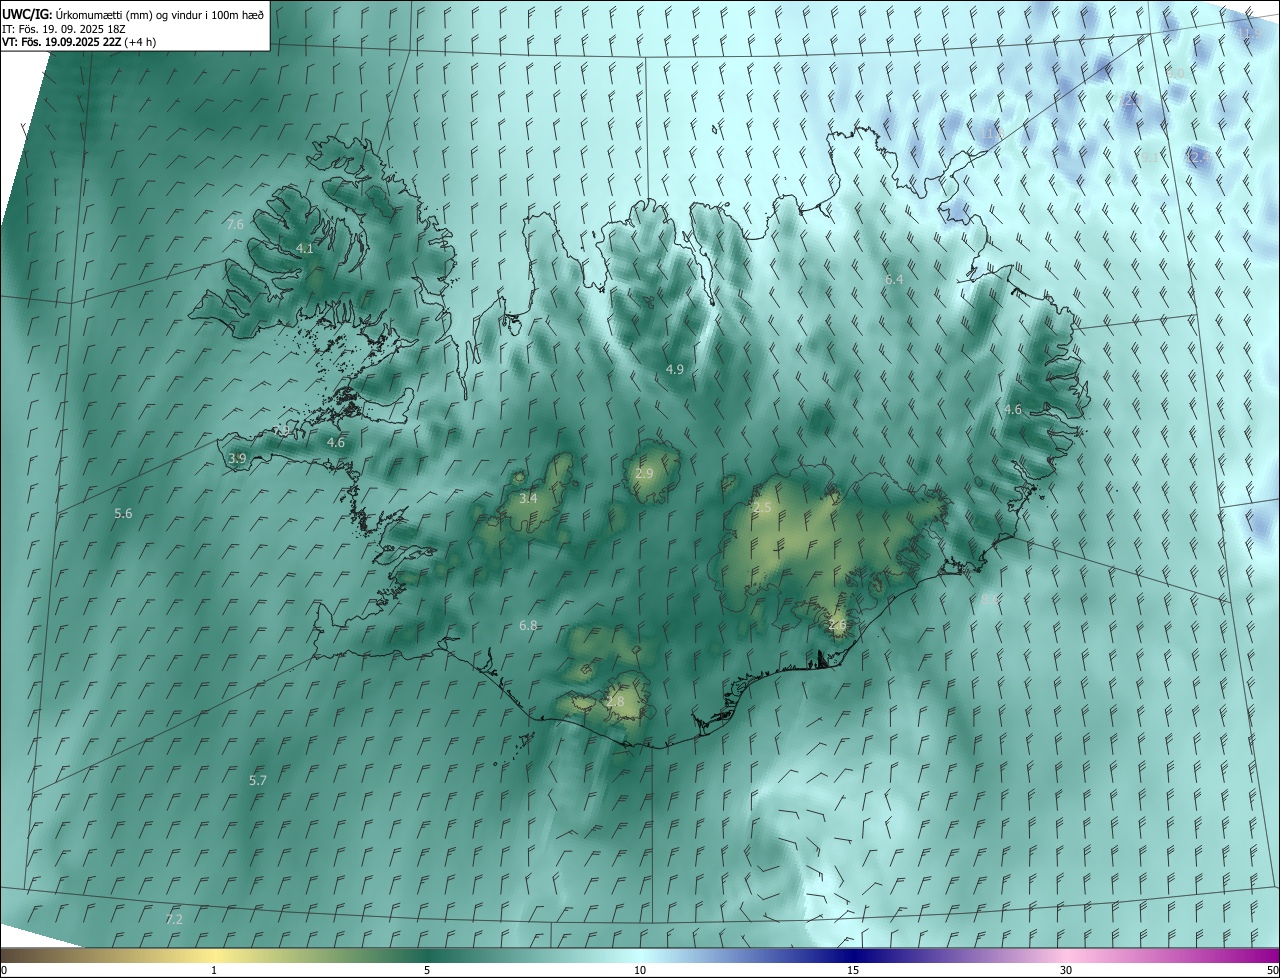The image size is (1280, 978).
Task: Click the 2.5 value on Vatnajökull glacier
Action: point(762,508)
